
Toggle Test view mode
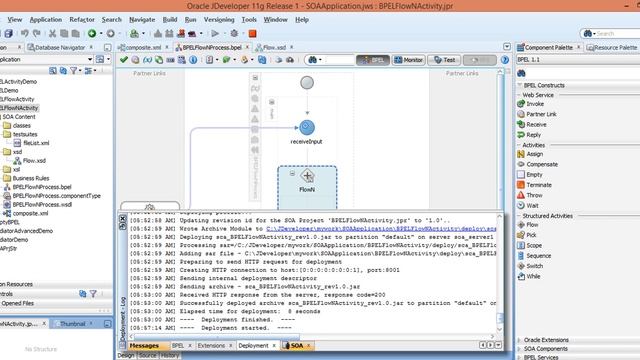pos(444,60)
